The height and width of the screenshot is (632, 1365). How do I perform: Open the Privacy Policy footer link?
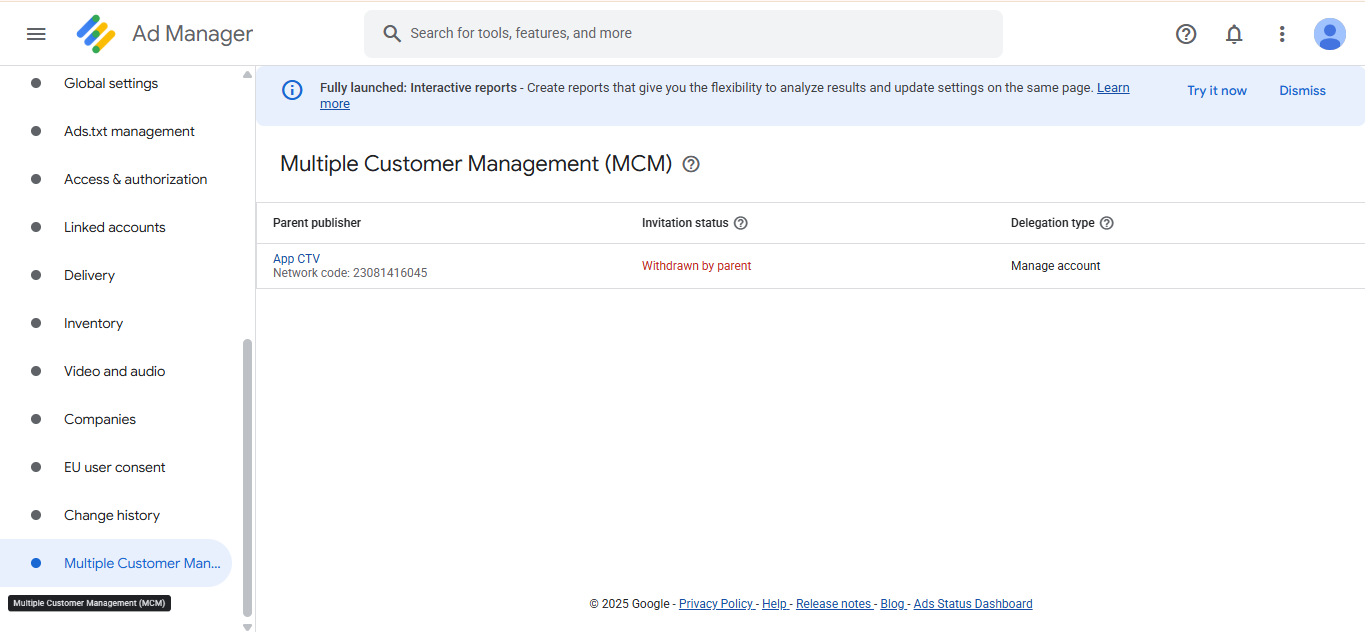click(716, 604)
